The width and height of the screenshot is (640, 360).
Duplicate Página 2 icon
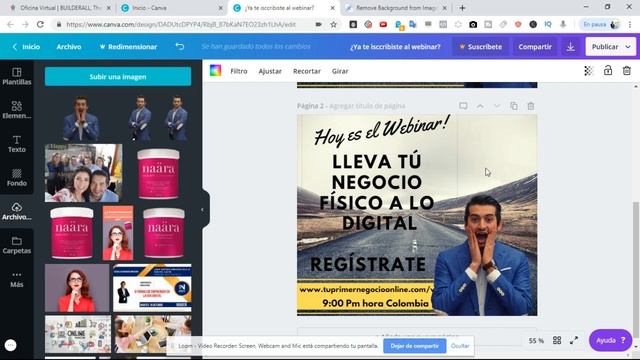point(513,106)
